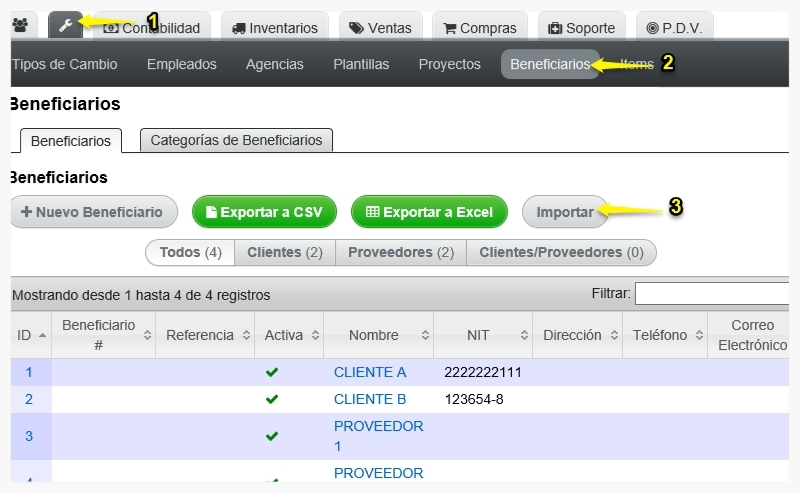Click the Exportar a CSV button
800x493 pixels.
264,212
